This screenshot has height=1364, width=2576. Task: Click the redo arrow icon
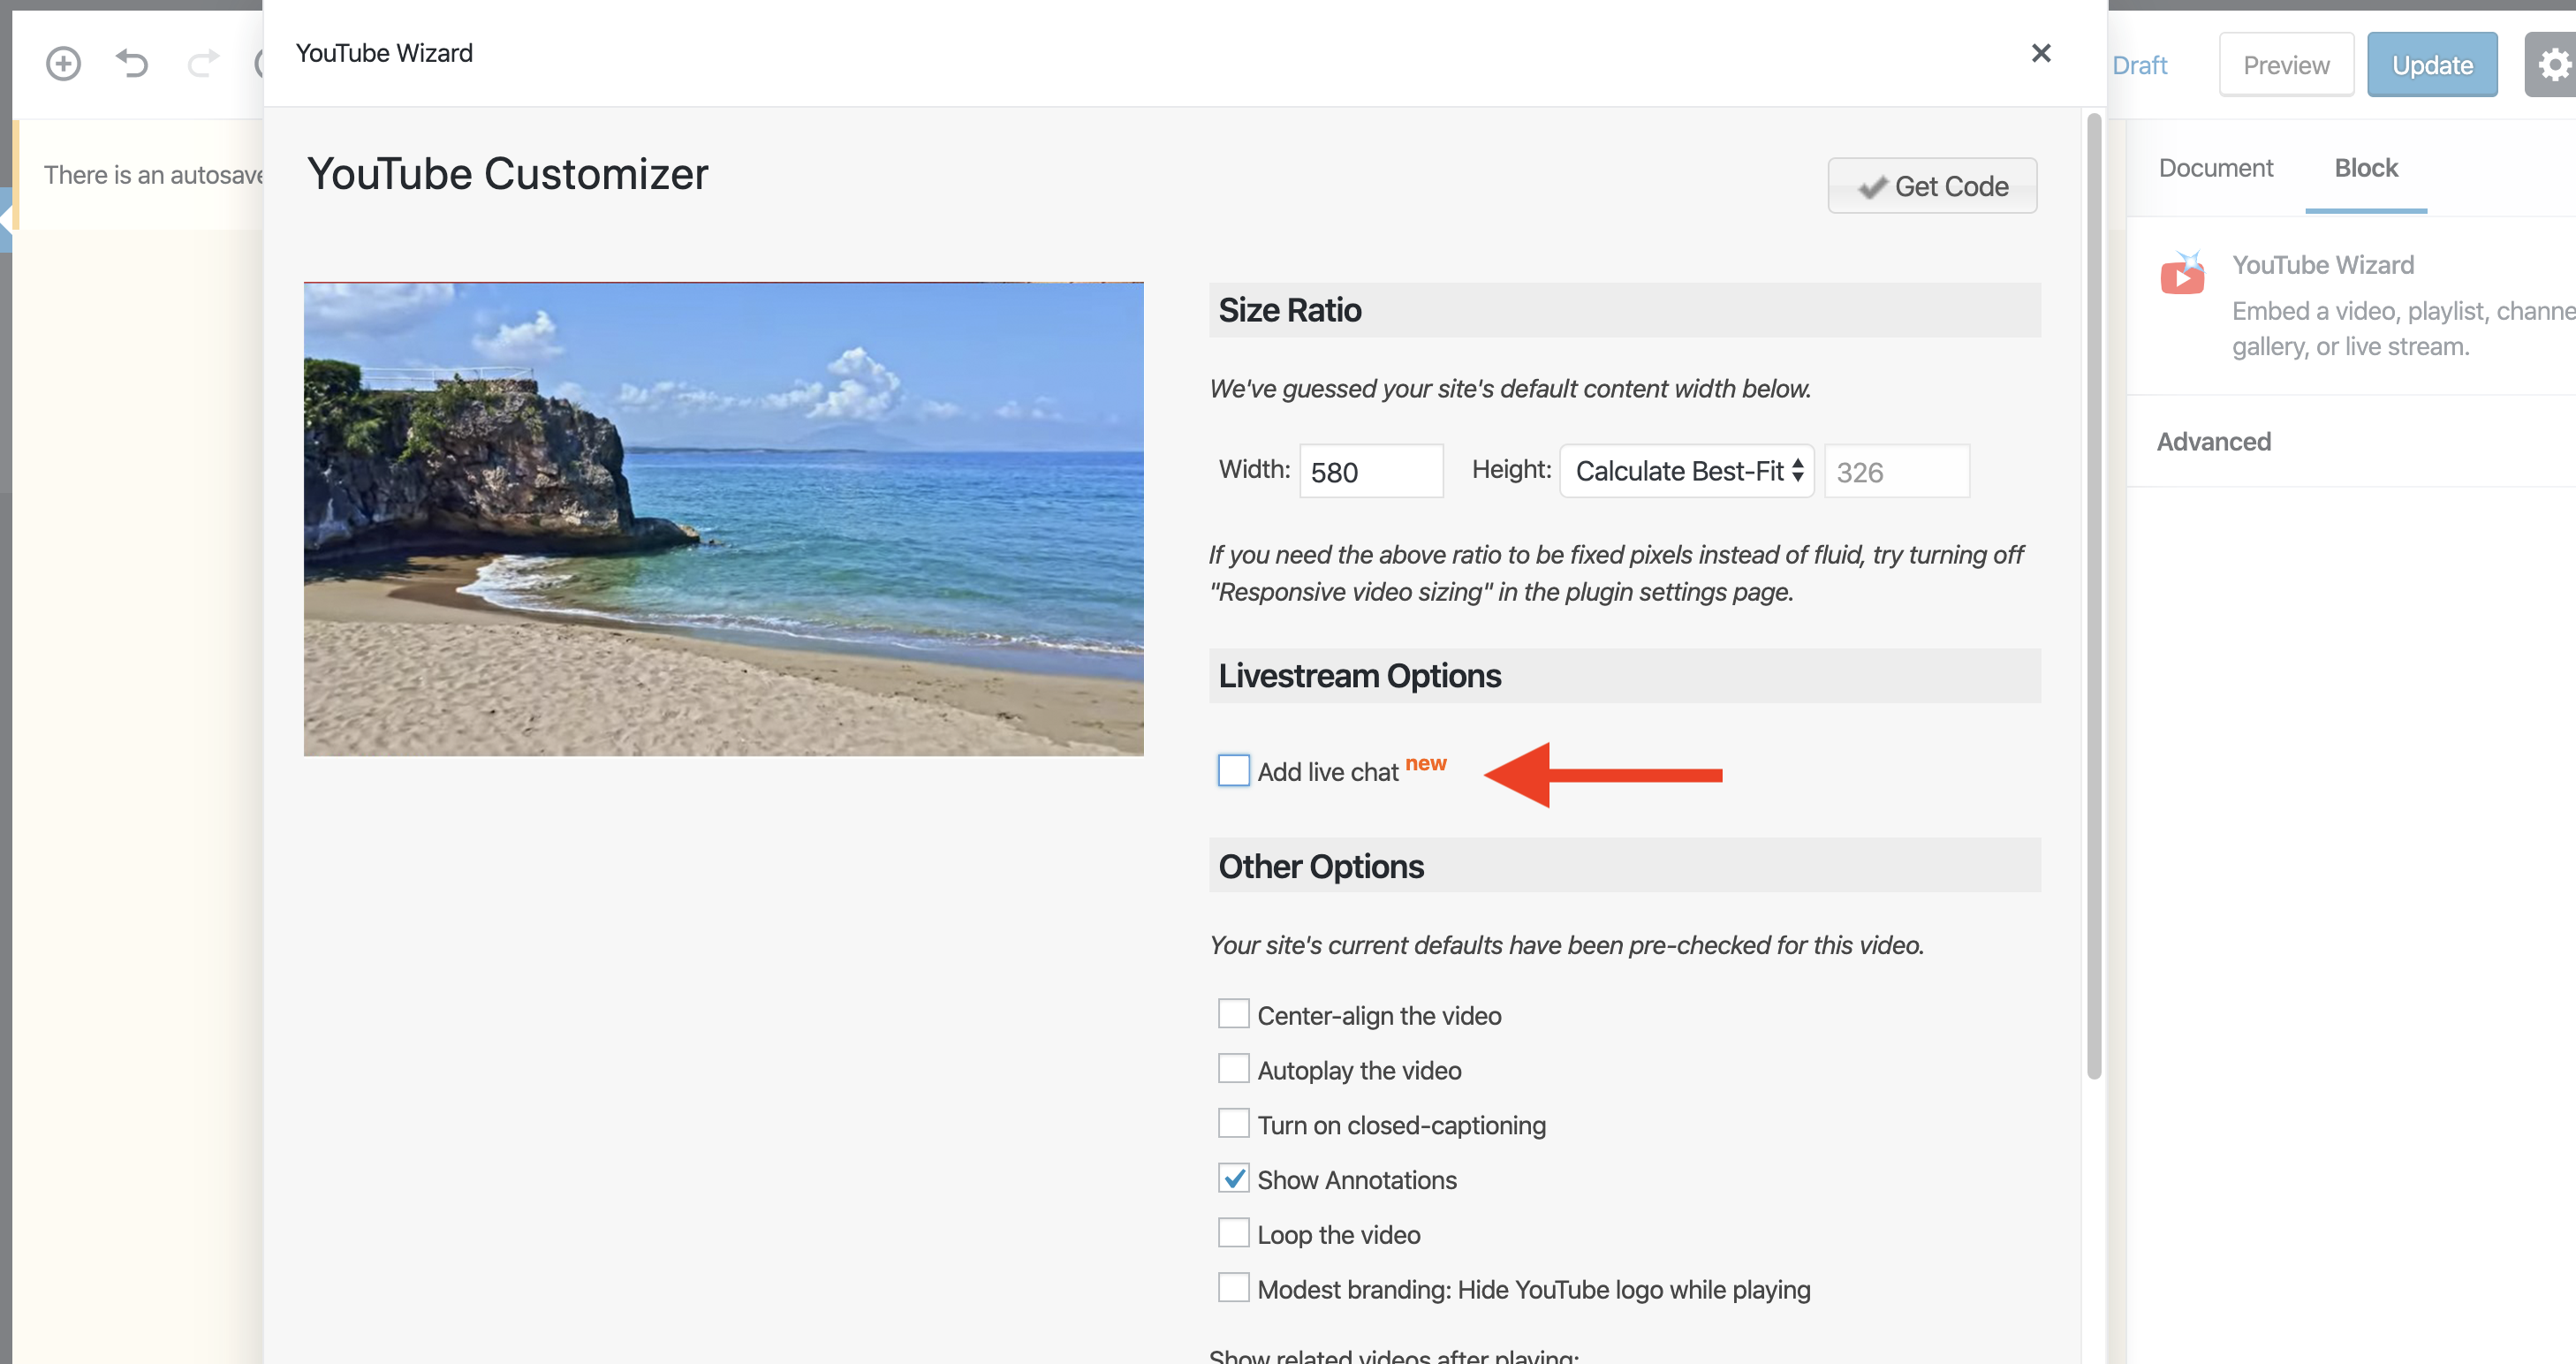[201, 63]
